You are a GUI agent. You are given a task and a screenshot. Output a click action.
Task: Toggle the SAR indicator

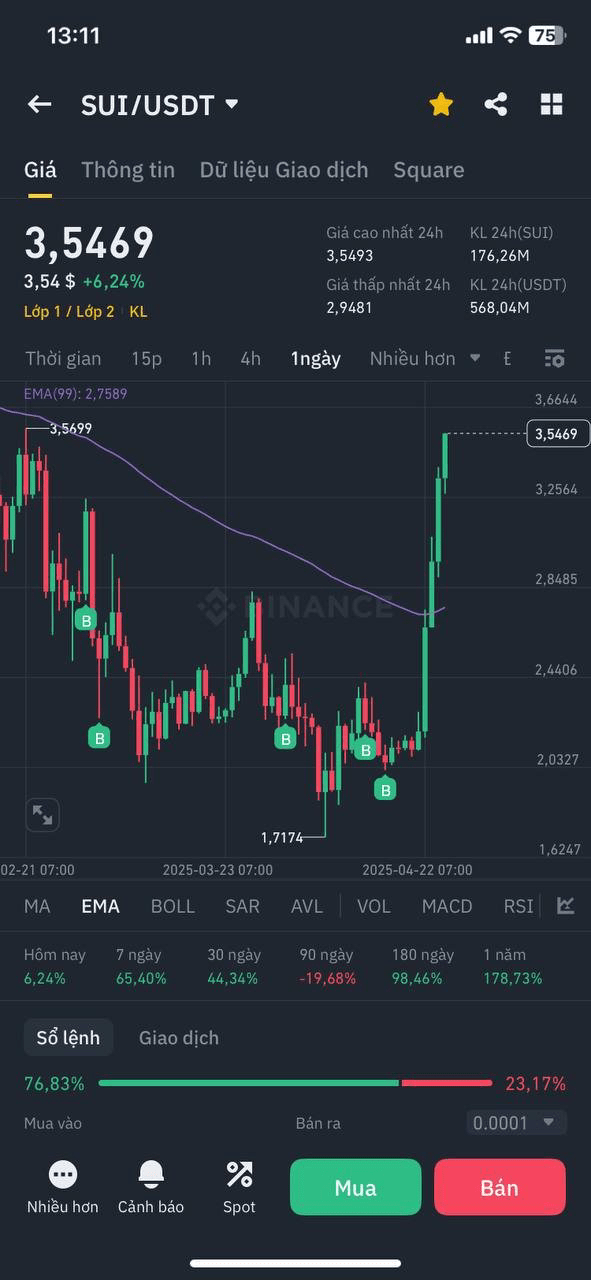[x=242, y=906]
